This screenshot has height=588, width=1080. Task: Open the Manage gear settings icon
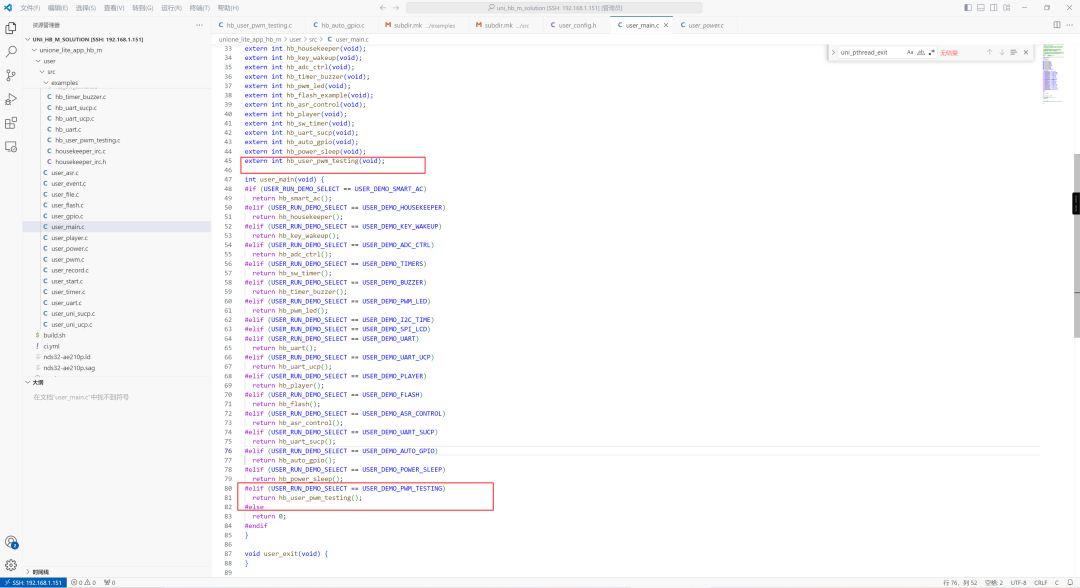point(11,565)
